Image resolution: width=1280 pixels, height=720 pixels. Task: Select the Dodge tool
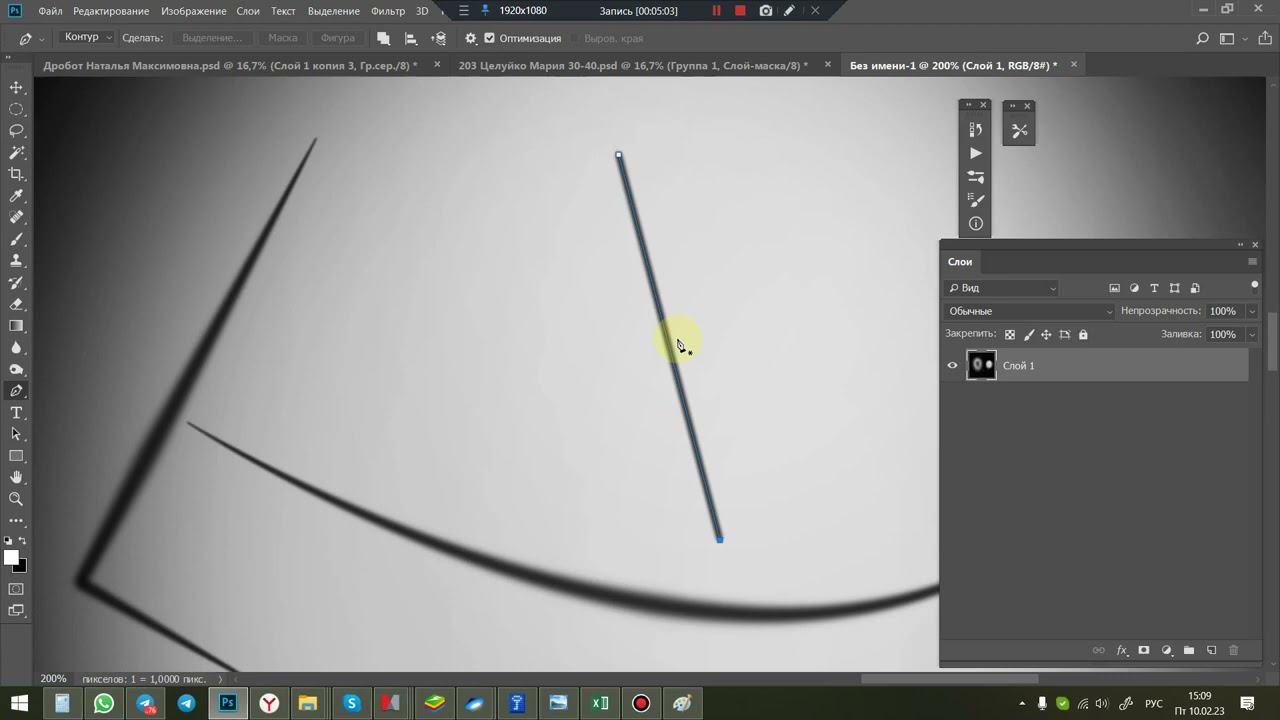(x=17, y=370)
